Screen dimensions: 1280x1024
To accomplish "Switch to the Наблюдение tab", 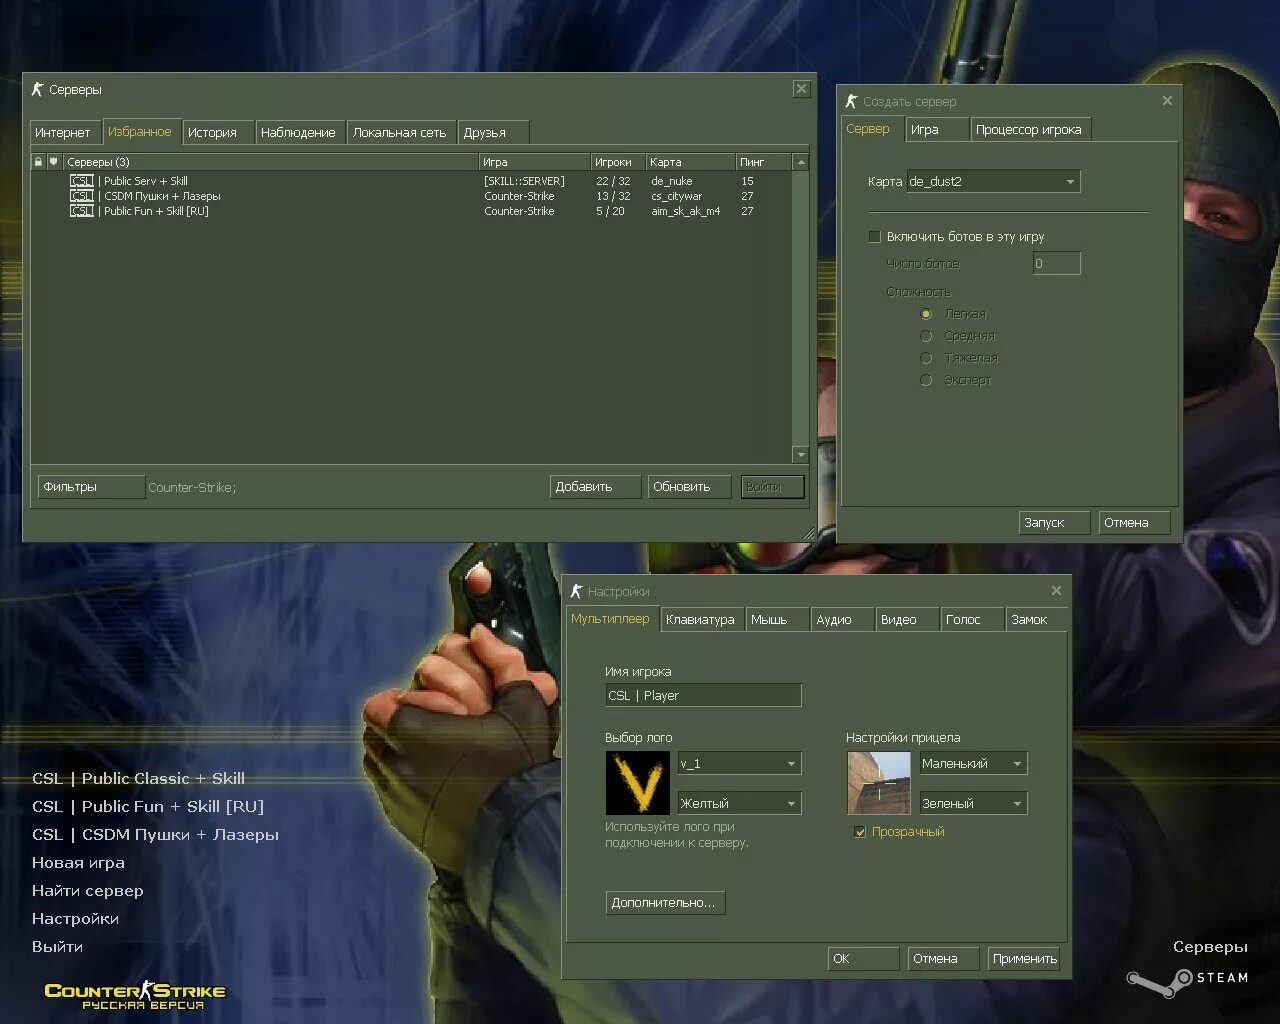I will point(298,132).
